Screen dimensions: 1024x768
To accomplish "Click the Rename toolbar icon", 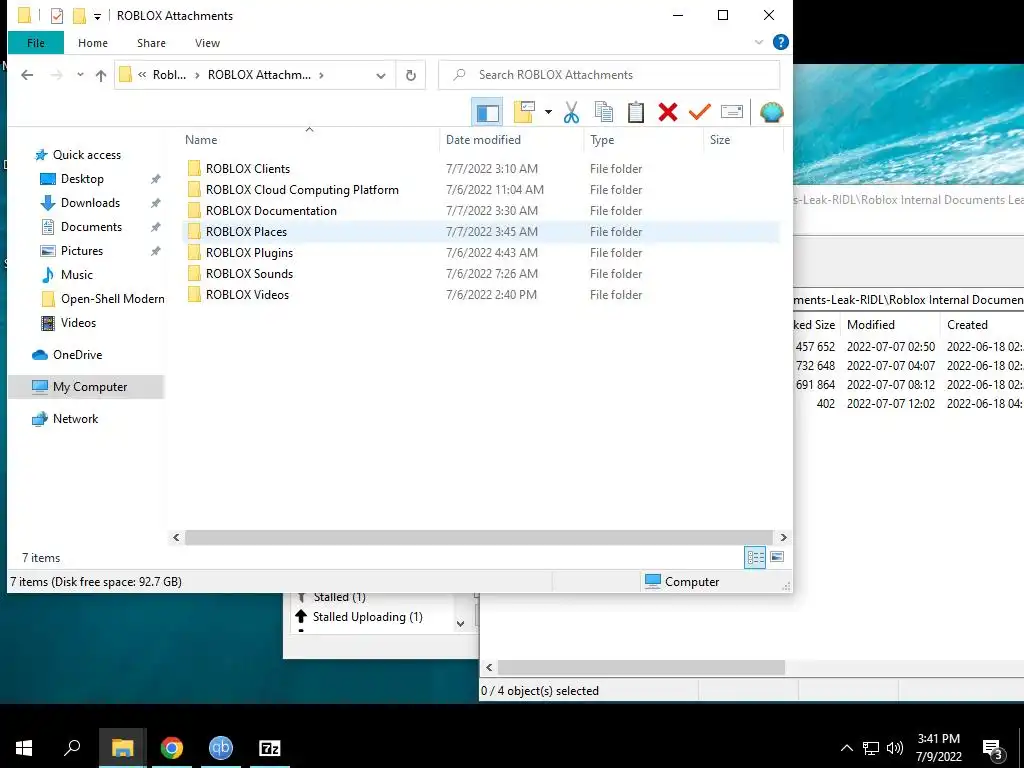I will [x=731, y=112].
